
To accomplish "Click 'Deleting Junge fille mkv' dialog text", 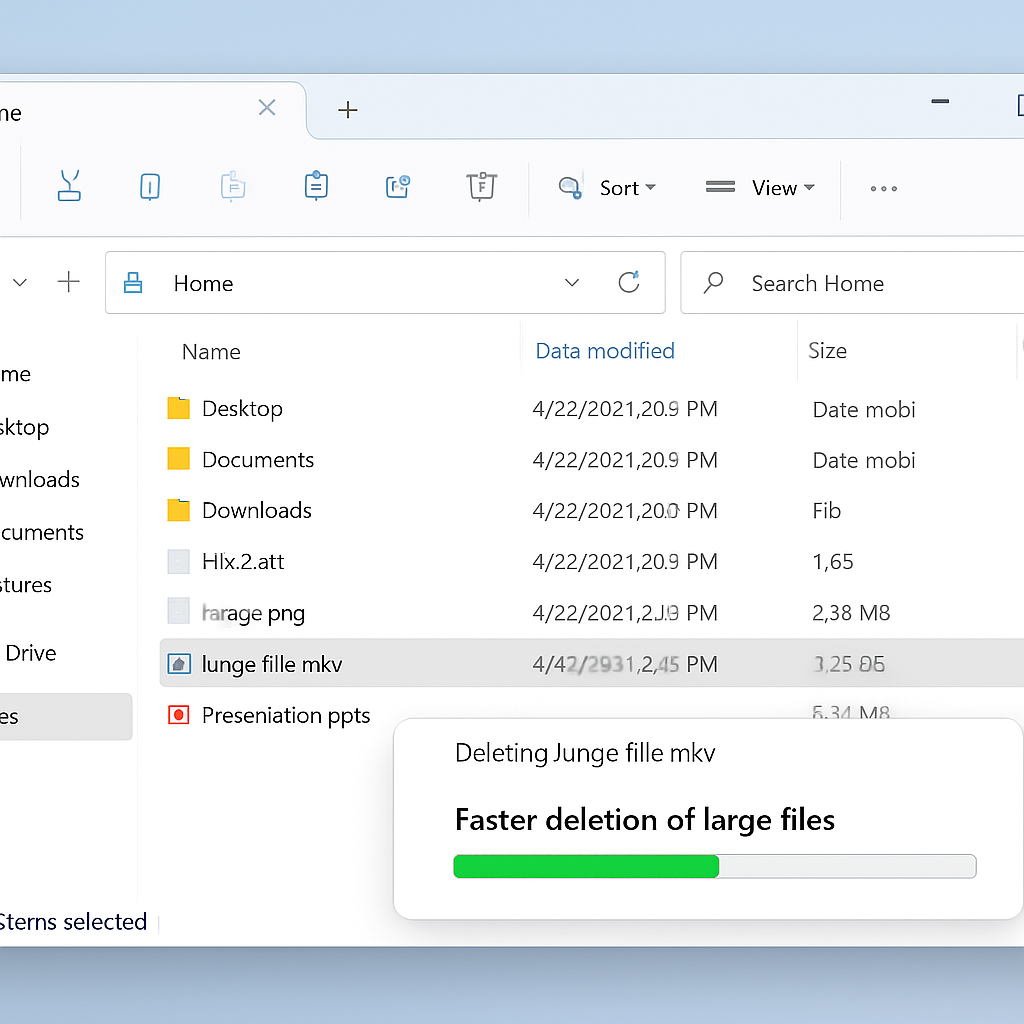I will click(584, 753).
